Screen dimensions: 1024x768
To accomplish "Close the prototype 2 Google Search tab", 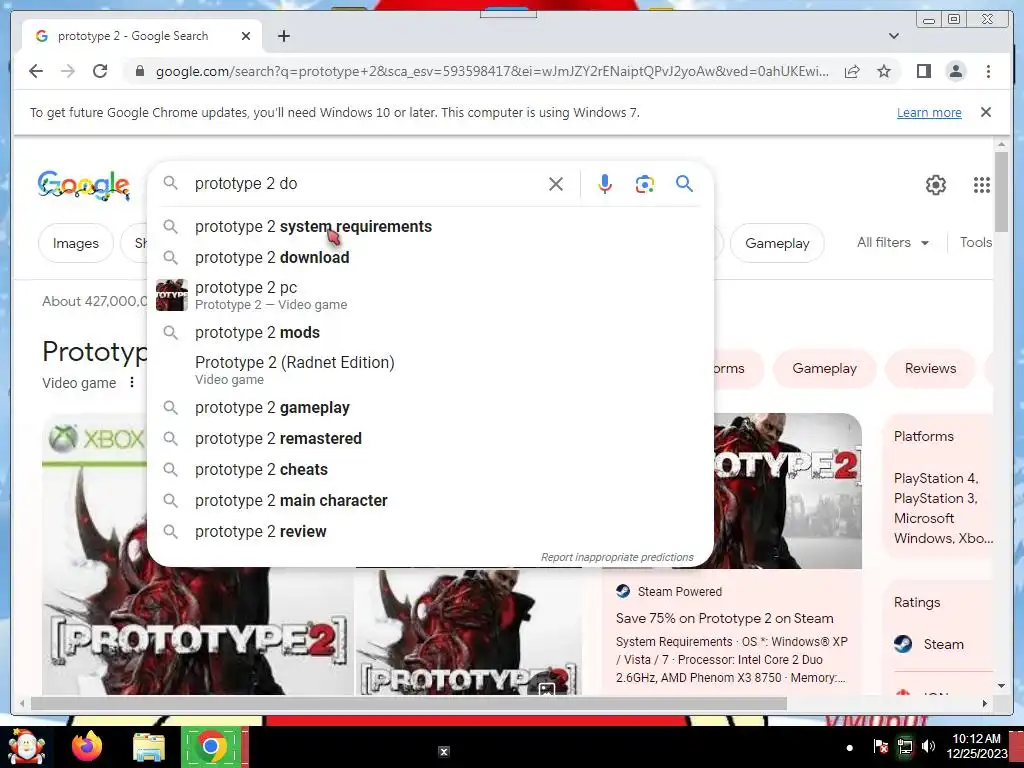I will click(x=246, y=36).
